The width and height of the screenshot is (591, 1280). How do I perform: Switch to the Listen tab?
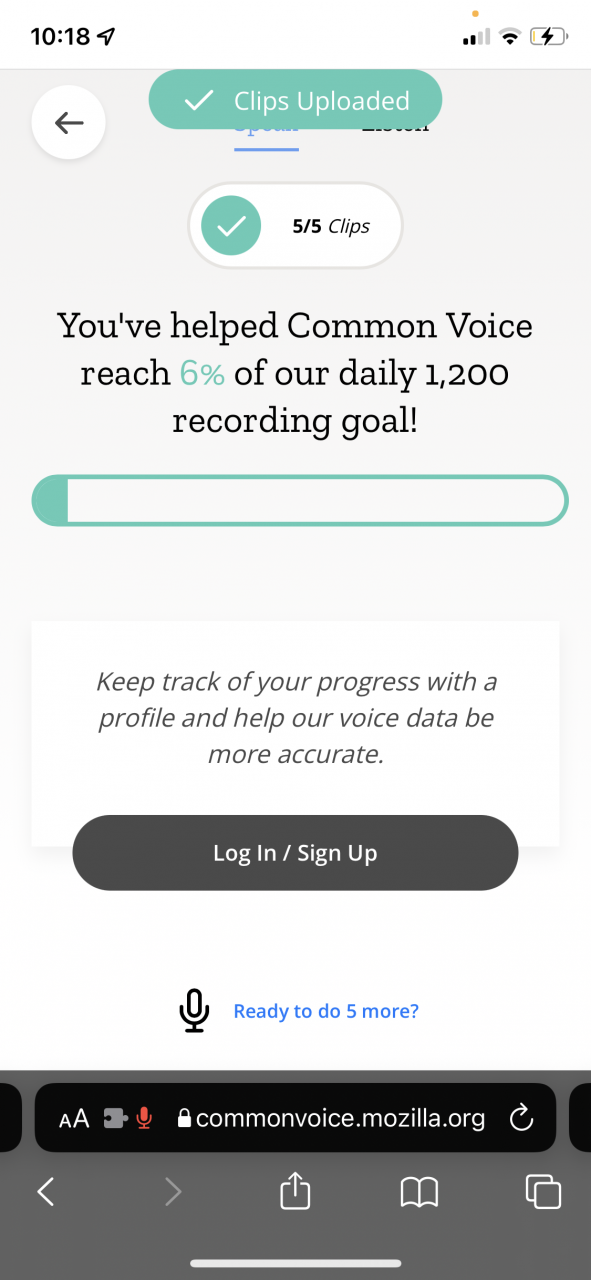[x=395, y=126]
